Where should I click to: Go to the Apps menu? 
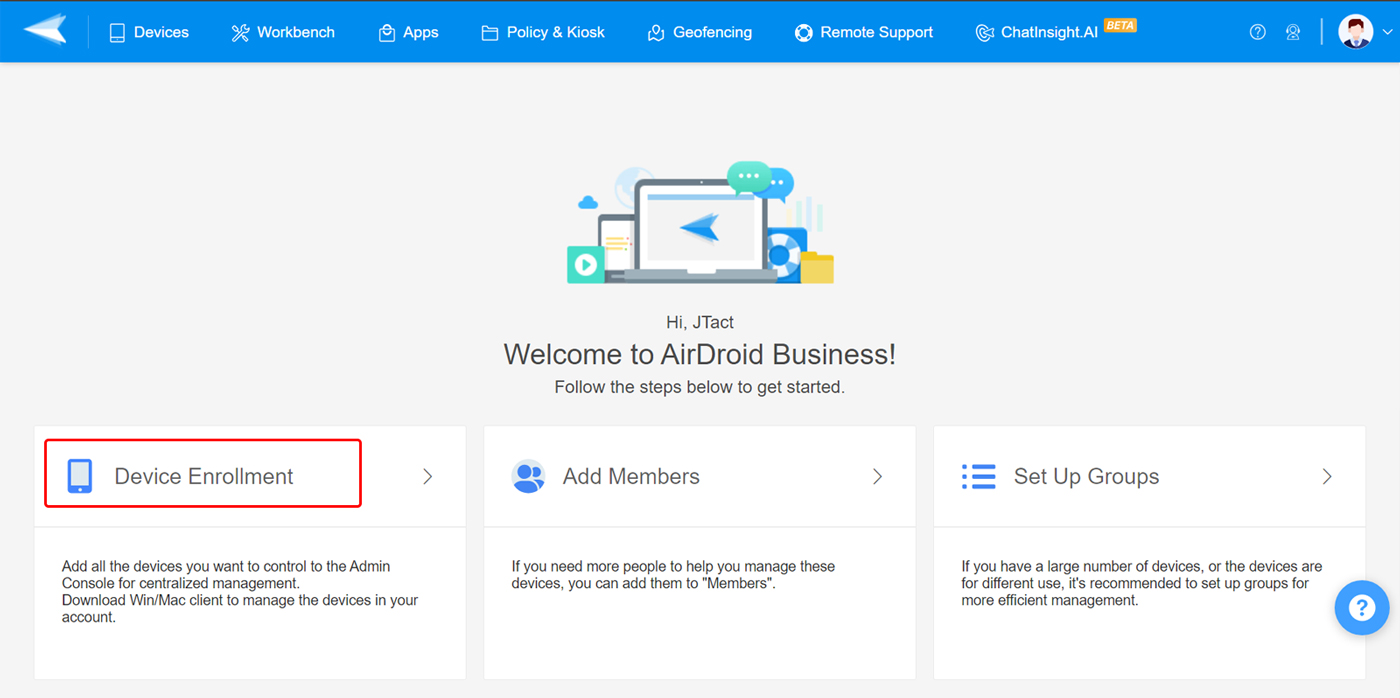(408, 33)
